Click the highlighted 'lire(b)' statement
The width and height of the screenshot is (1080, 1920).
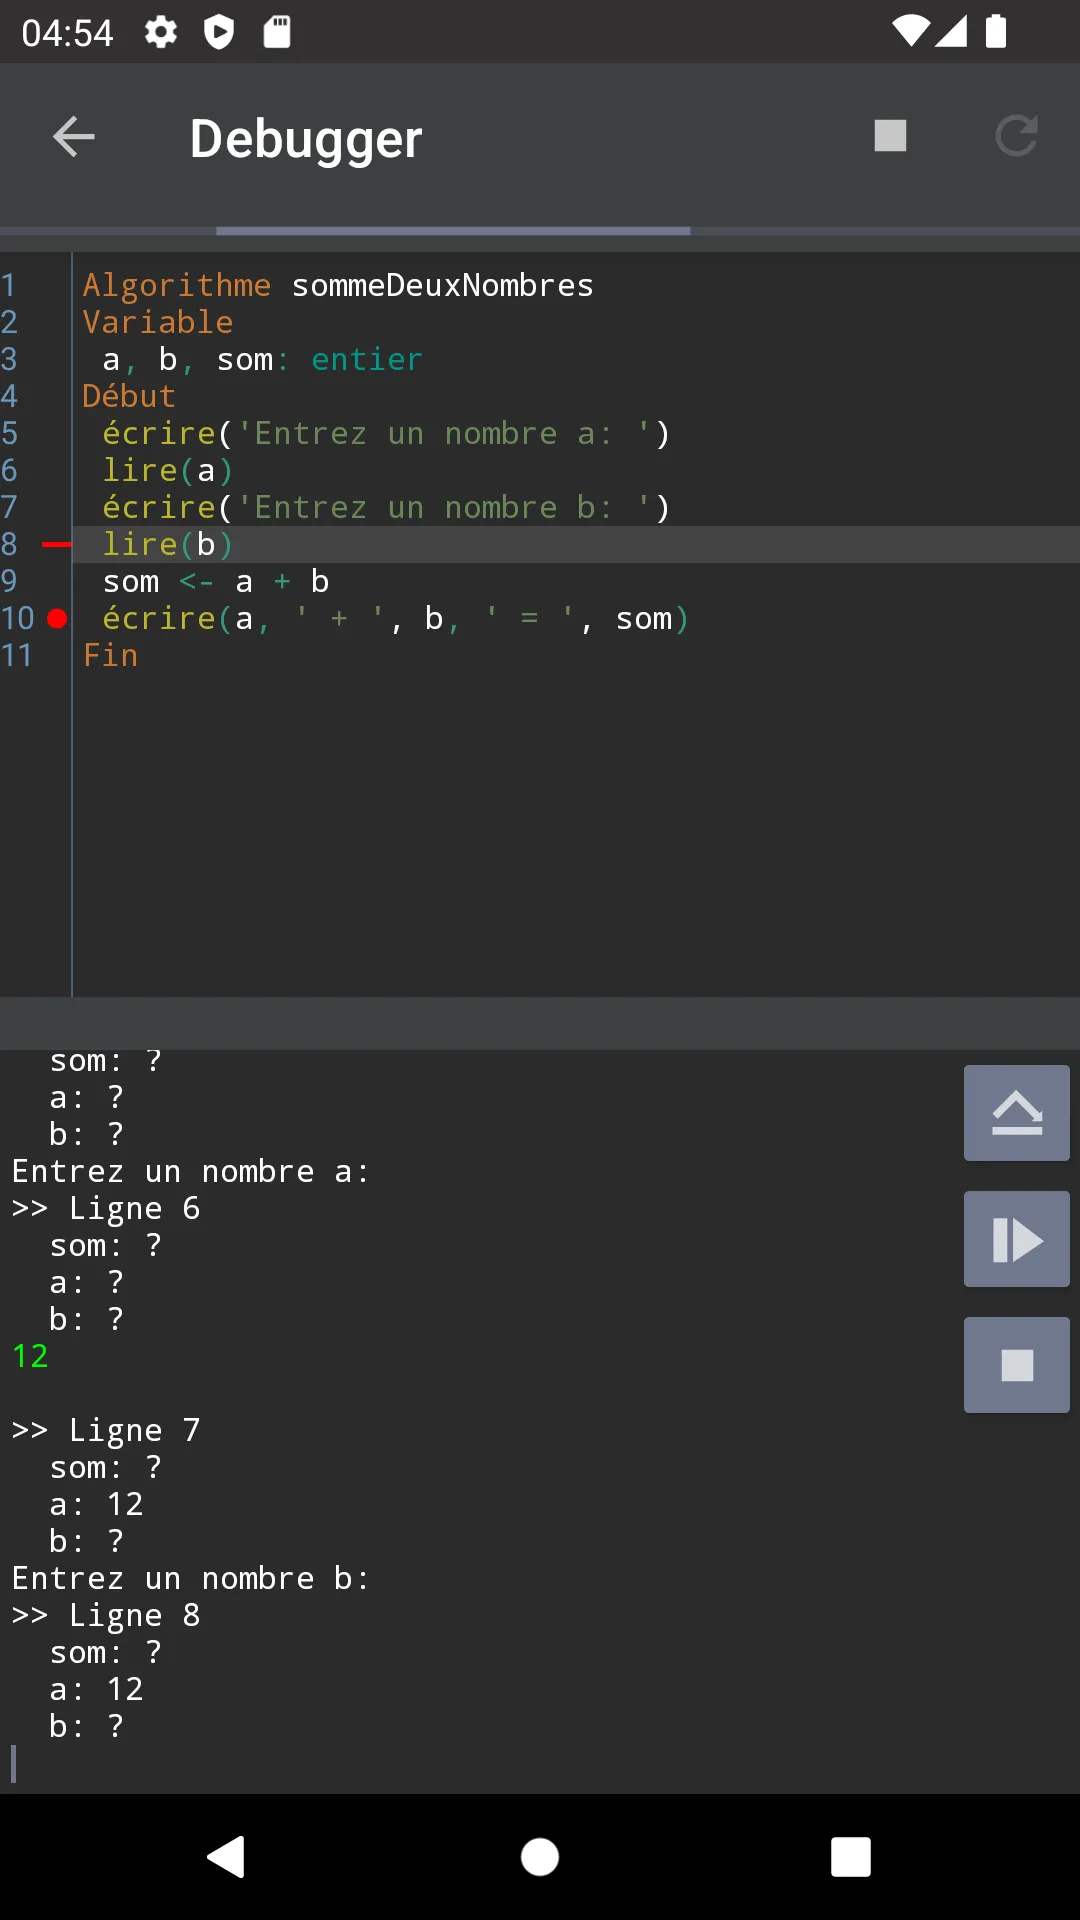click(168, 545)
